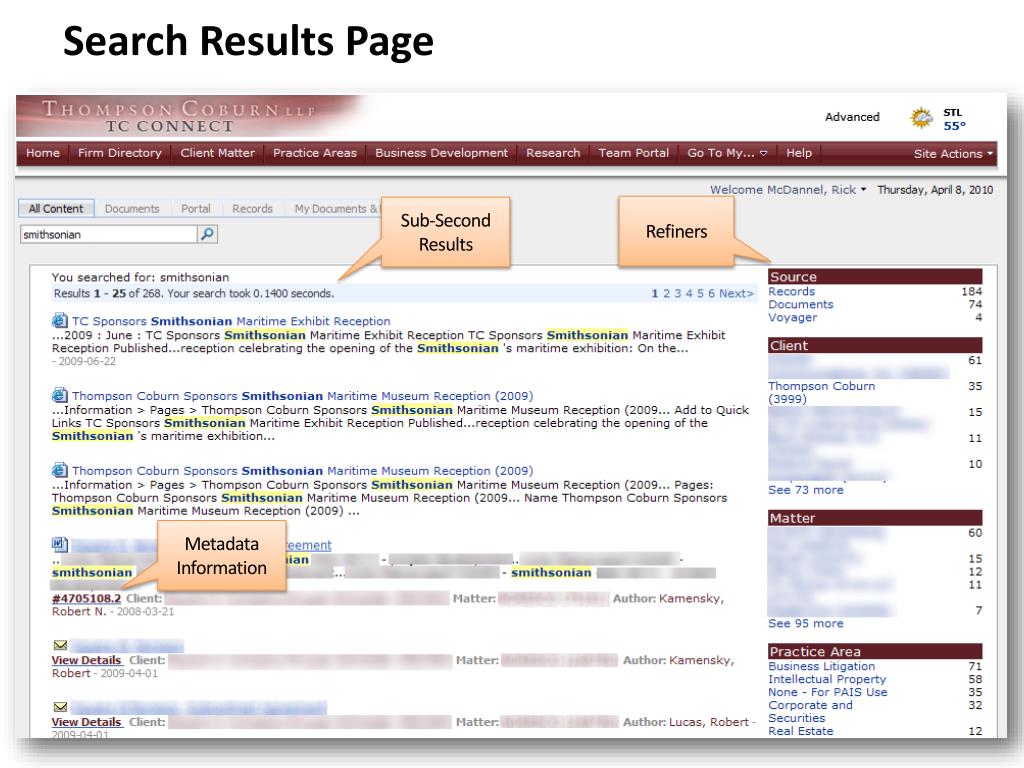Refine by Records under Source
Screen dimensions: 1024x768
click(792, 291)
